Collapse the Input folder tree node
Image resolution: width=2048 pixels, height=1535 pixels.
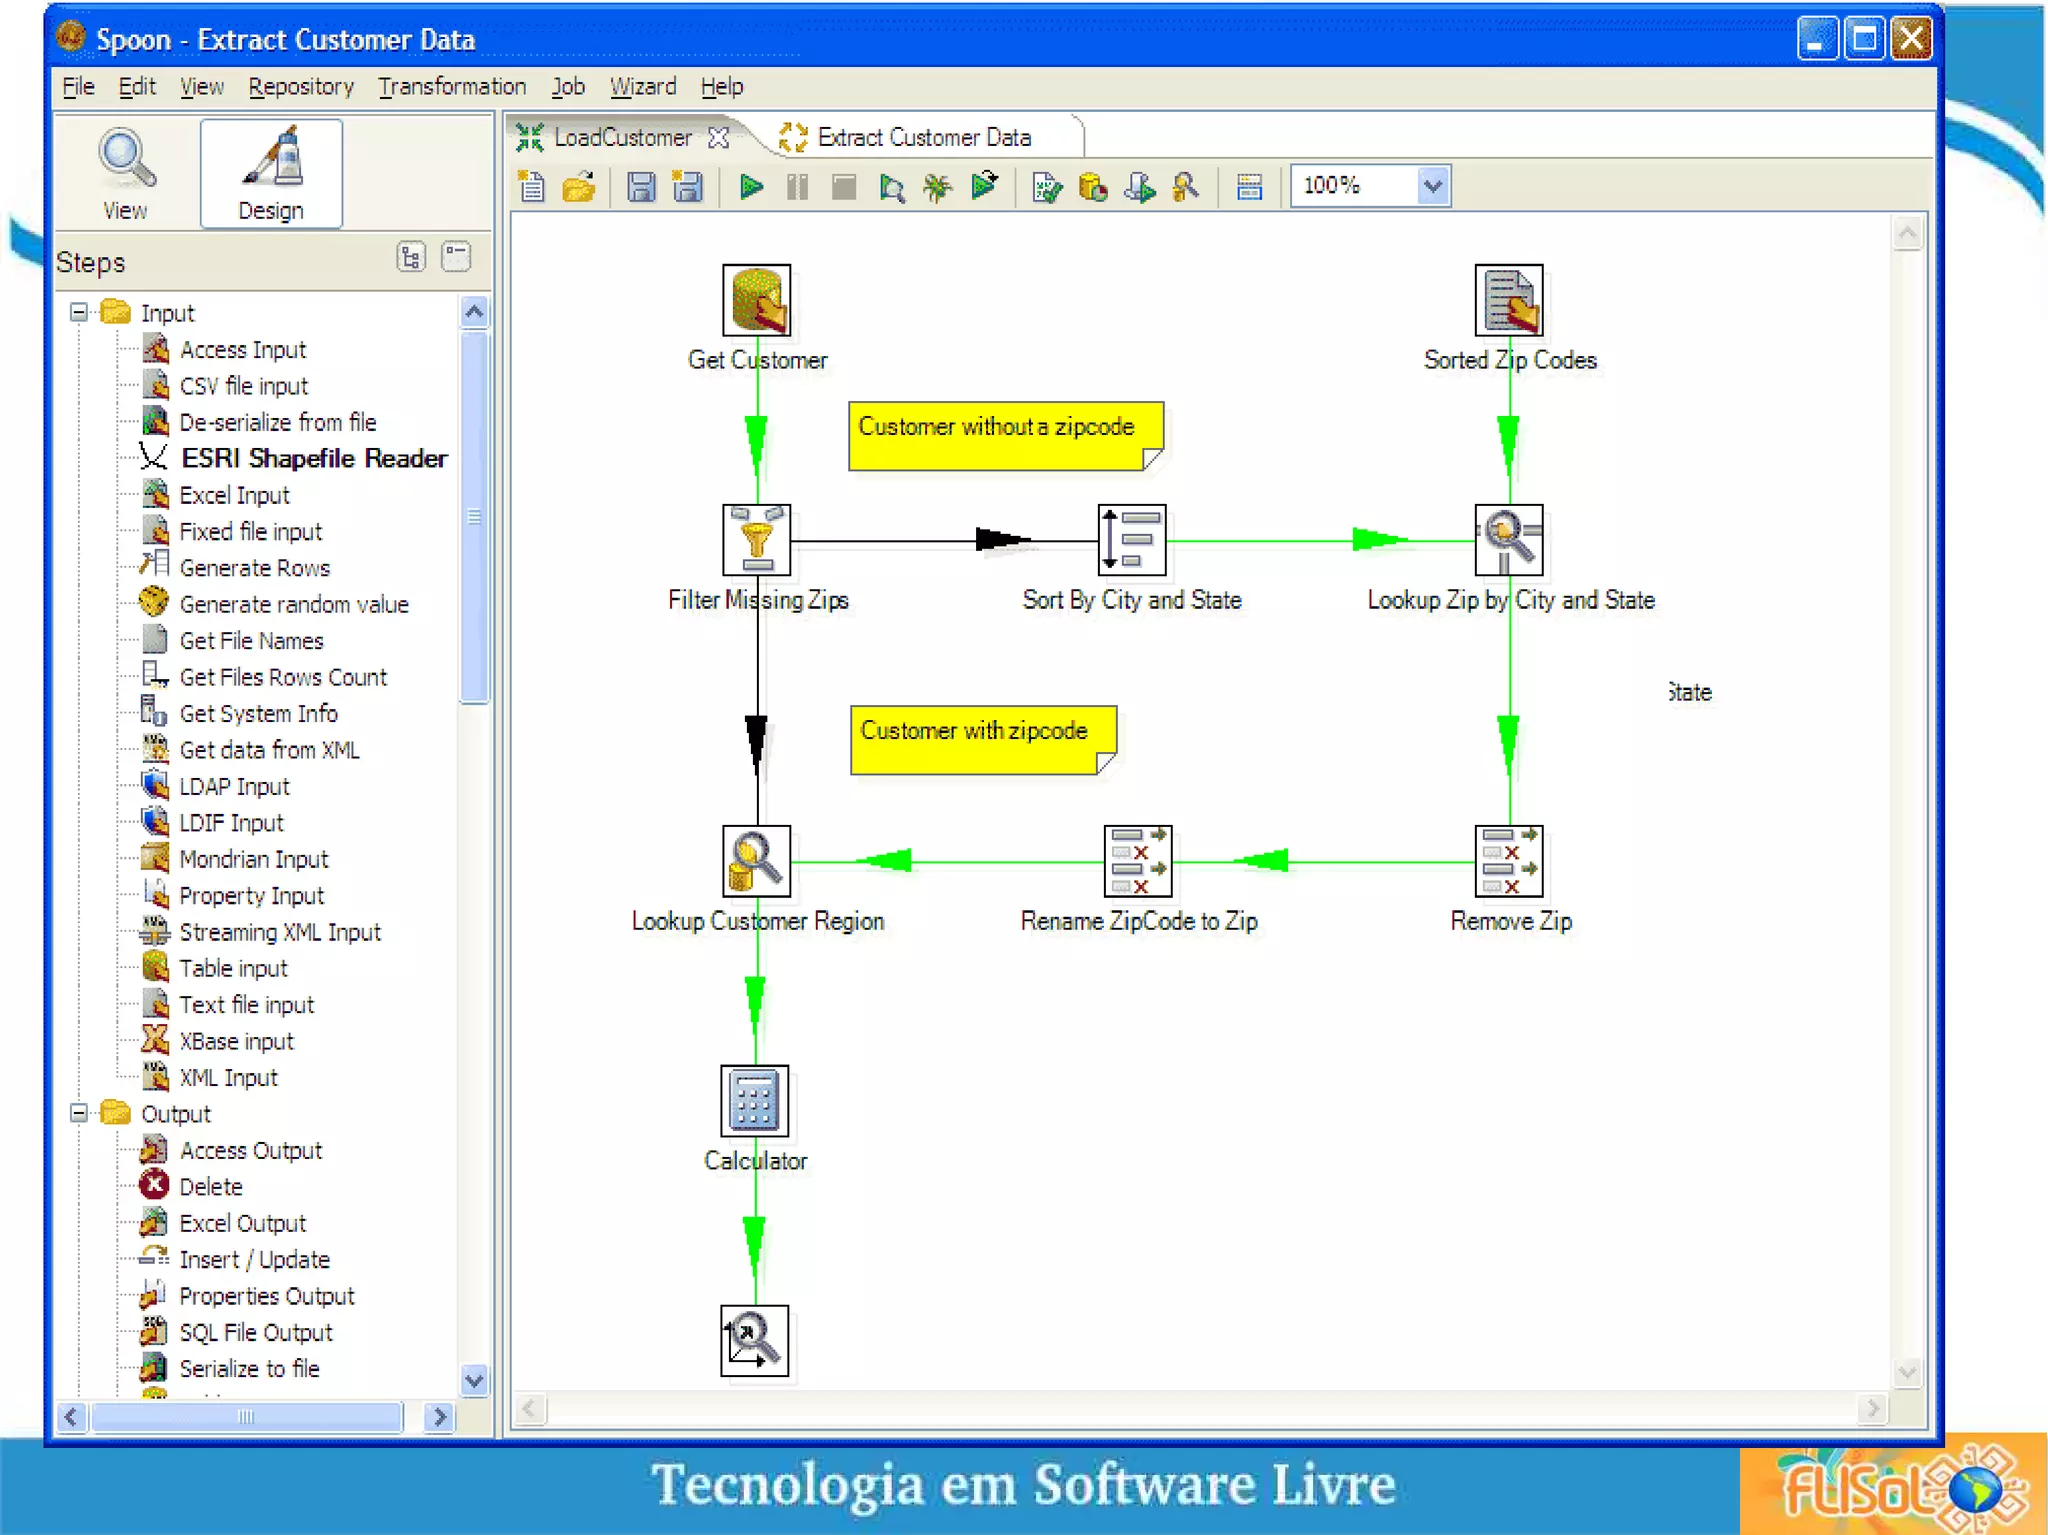[x=79, y=313]
